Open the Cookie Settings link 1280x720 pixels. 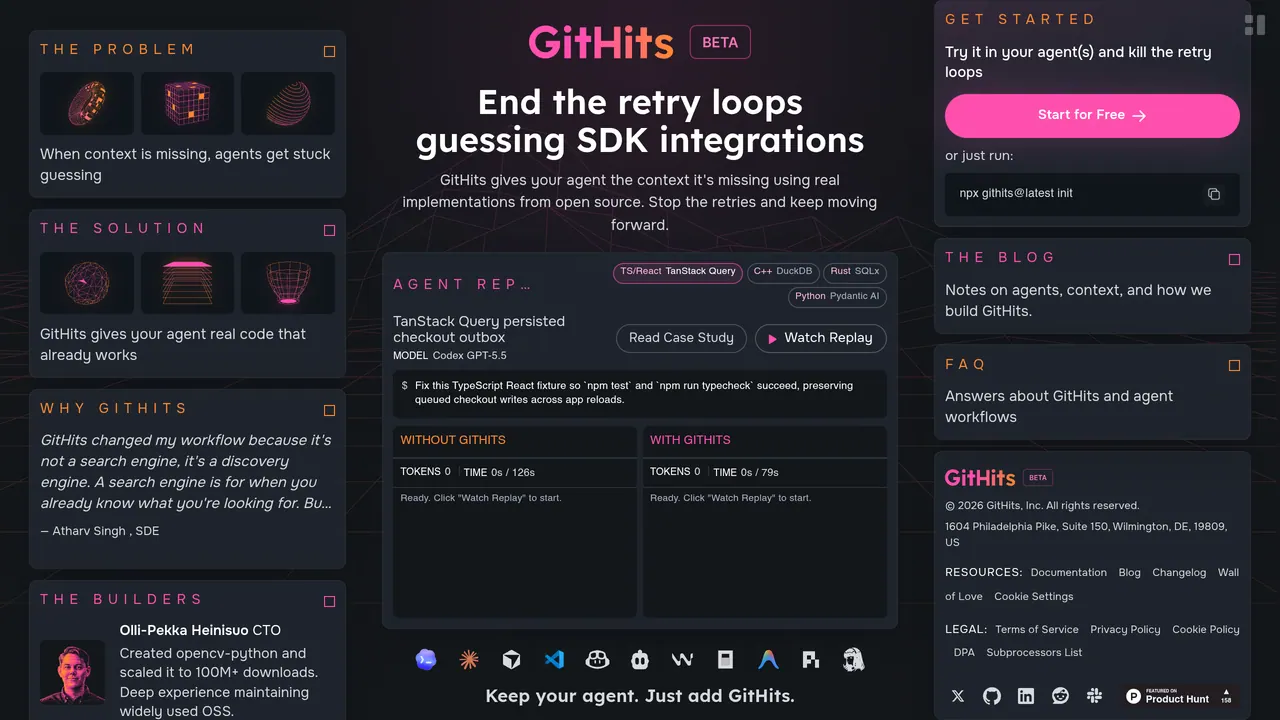(x=1034, y=597)
